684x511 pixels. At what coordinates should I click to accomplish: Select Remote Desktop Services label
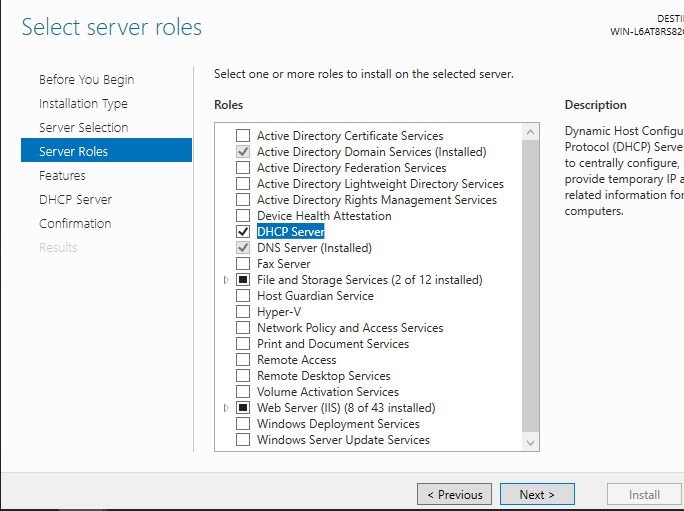(323, 376)
